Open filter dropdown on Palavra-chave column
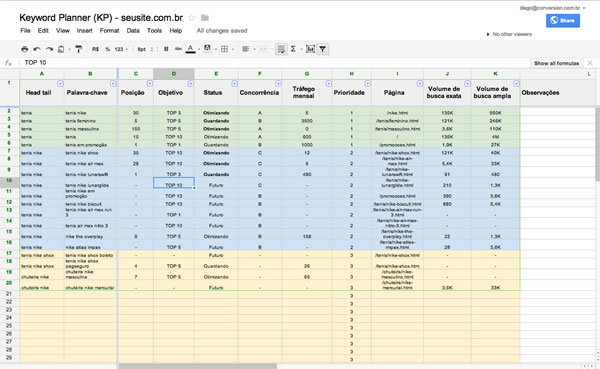This screenshot has width=600, height=369. click(x=113, y=83)
